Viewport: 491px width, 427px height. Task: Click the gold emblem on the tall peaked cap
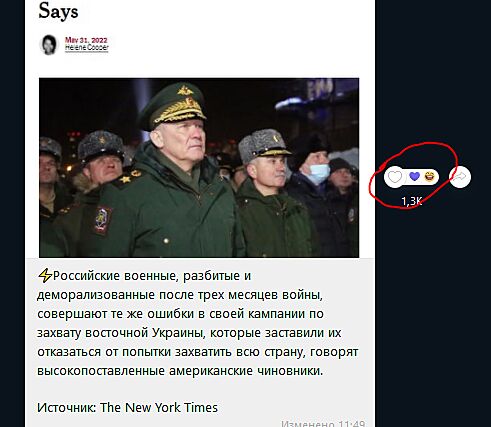pos(185,90)
